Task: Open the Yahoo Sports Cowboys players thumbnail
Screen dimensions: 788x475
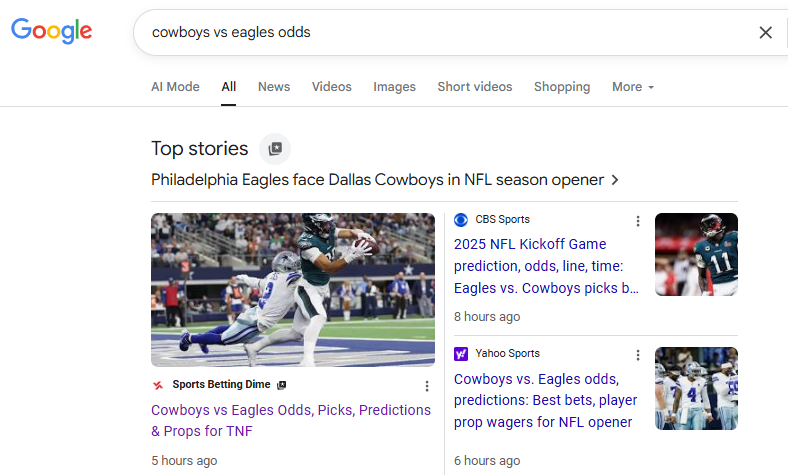Action: 696,389
